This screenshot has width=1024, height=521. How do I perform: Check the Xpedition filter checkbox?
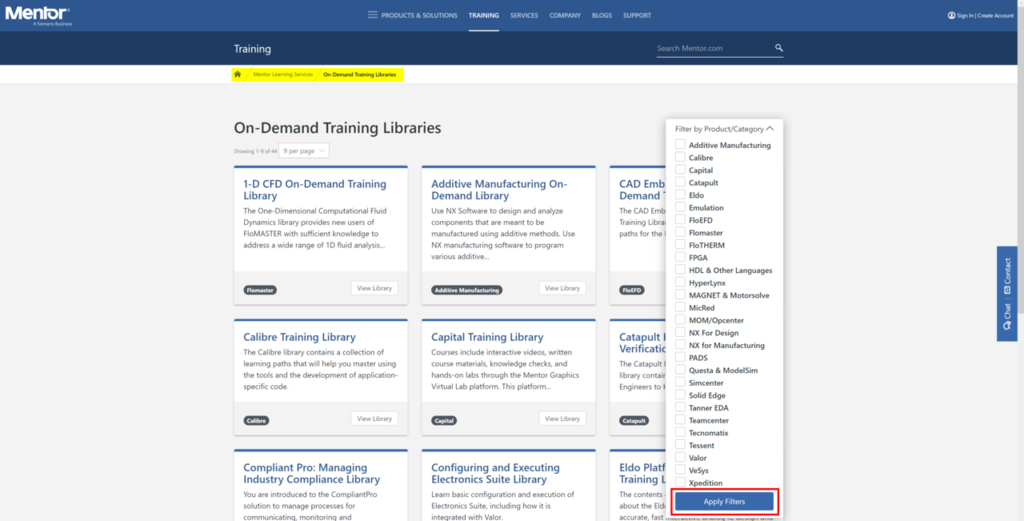click(x=680, y=482)
